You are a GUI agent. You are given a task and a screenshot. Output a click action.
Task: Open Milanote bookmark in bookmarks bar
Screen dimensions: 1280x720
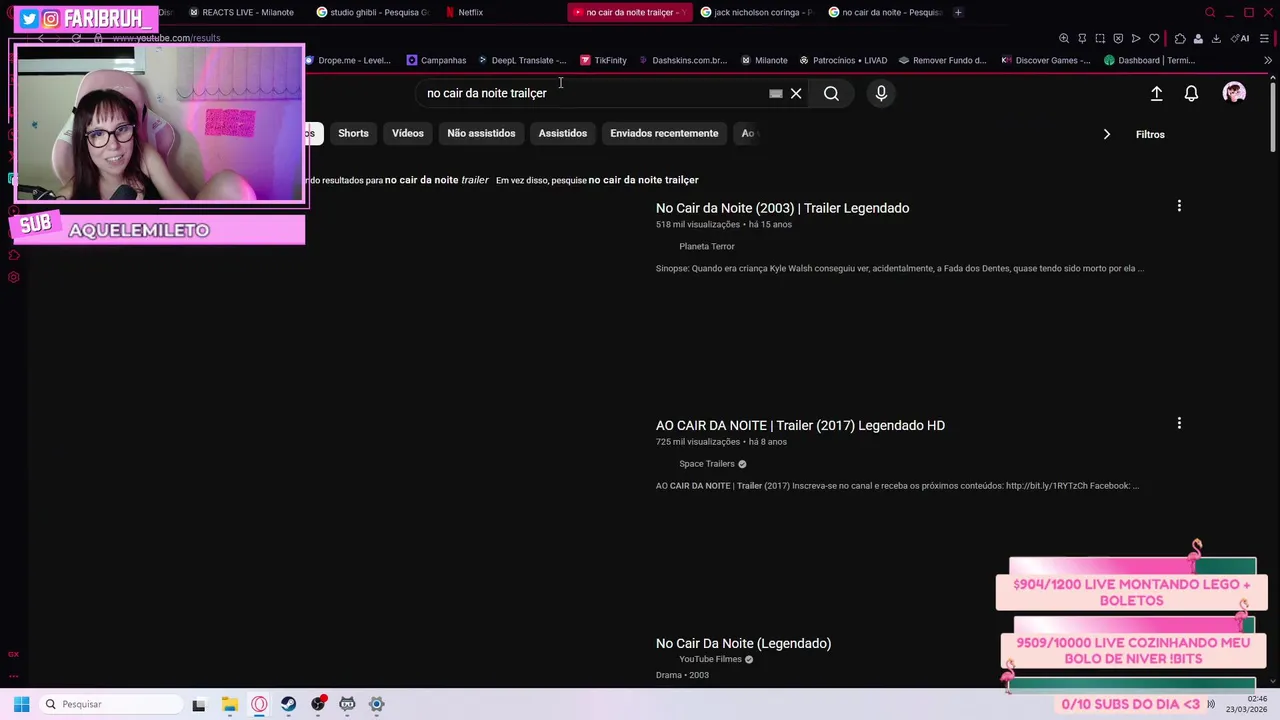click(764, 60)
